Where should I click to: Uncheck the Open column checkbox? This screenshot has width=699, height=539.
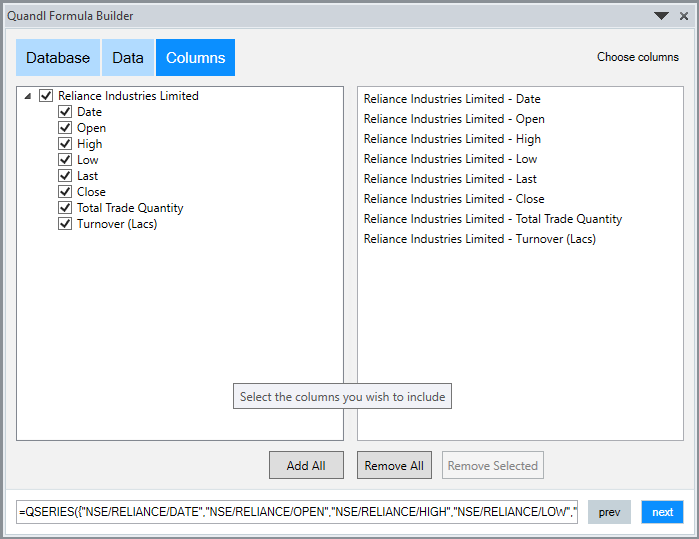[65, 128]
